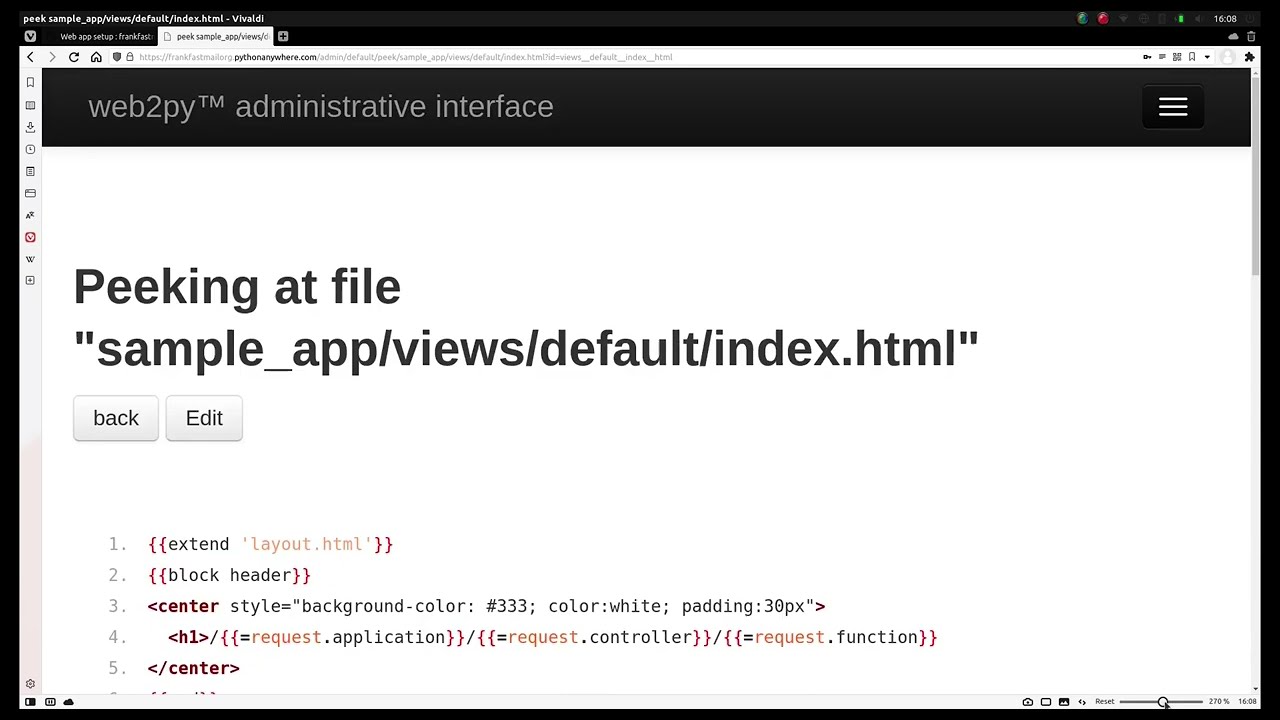Open saved passwords key icon
This screenshot has height=720, width=1280.
coord(1147,57)
